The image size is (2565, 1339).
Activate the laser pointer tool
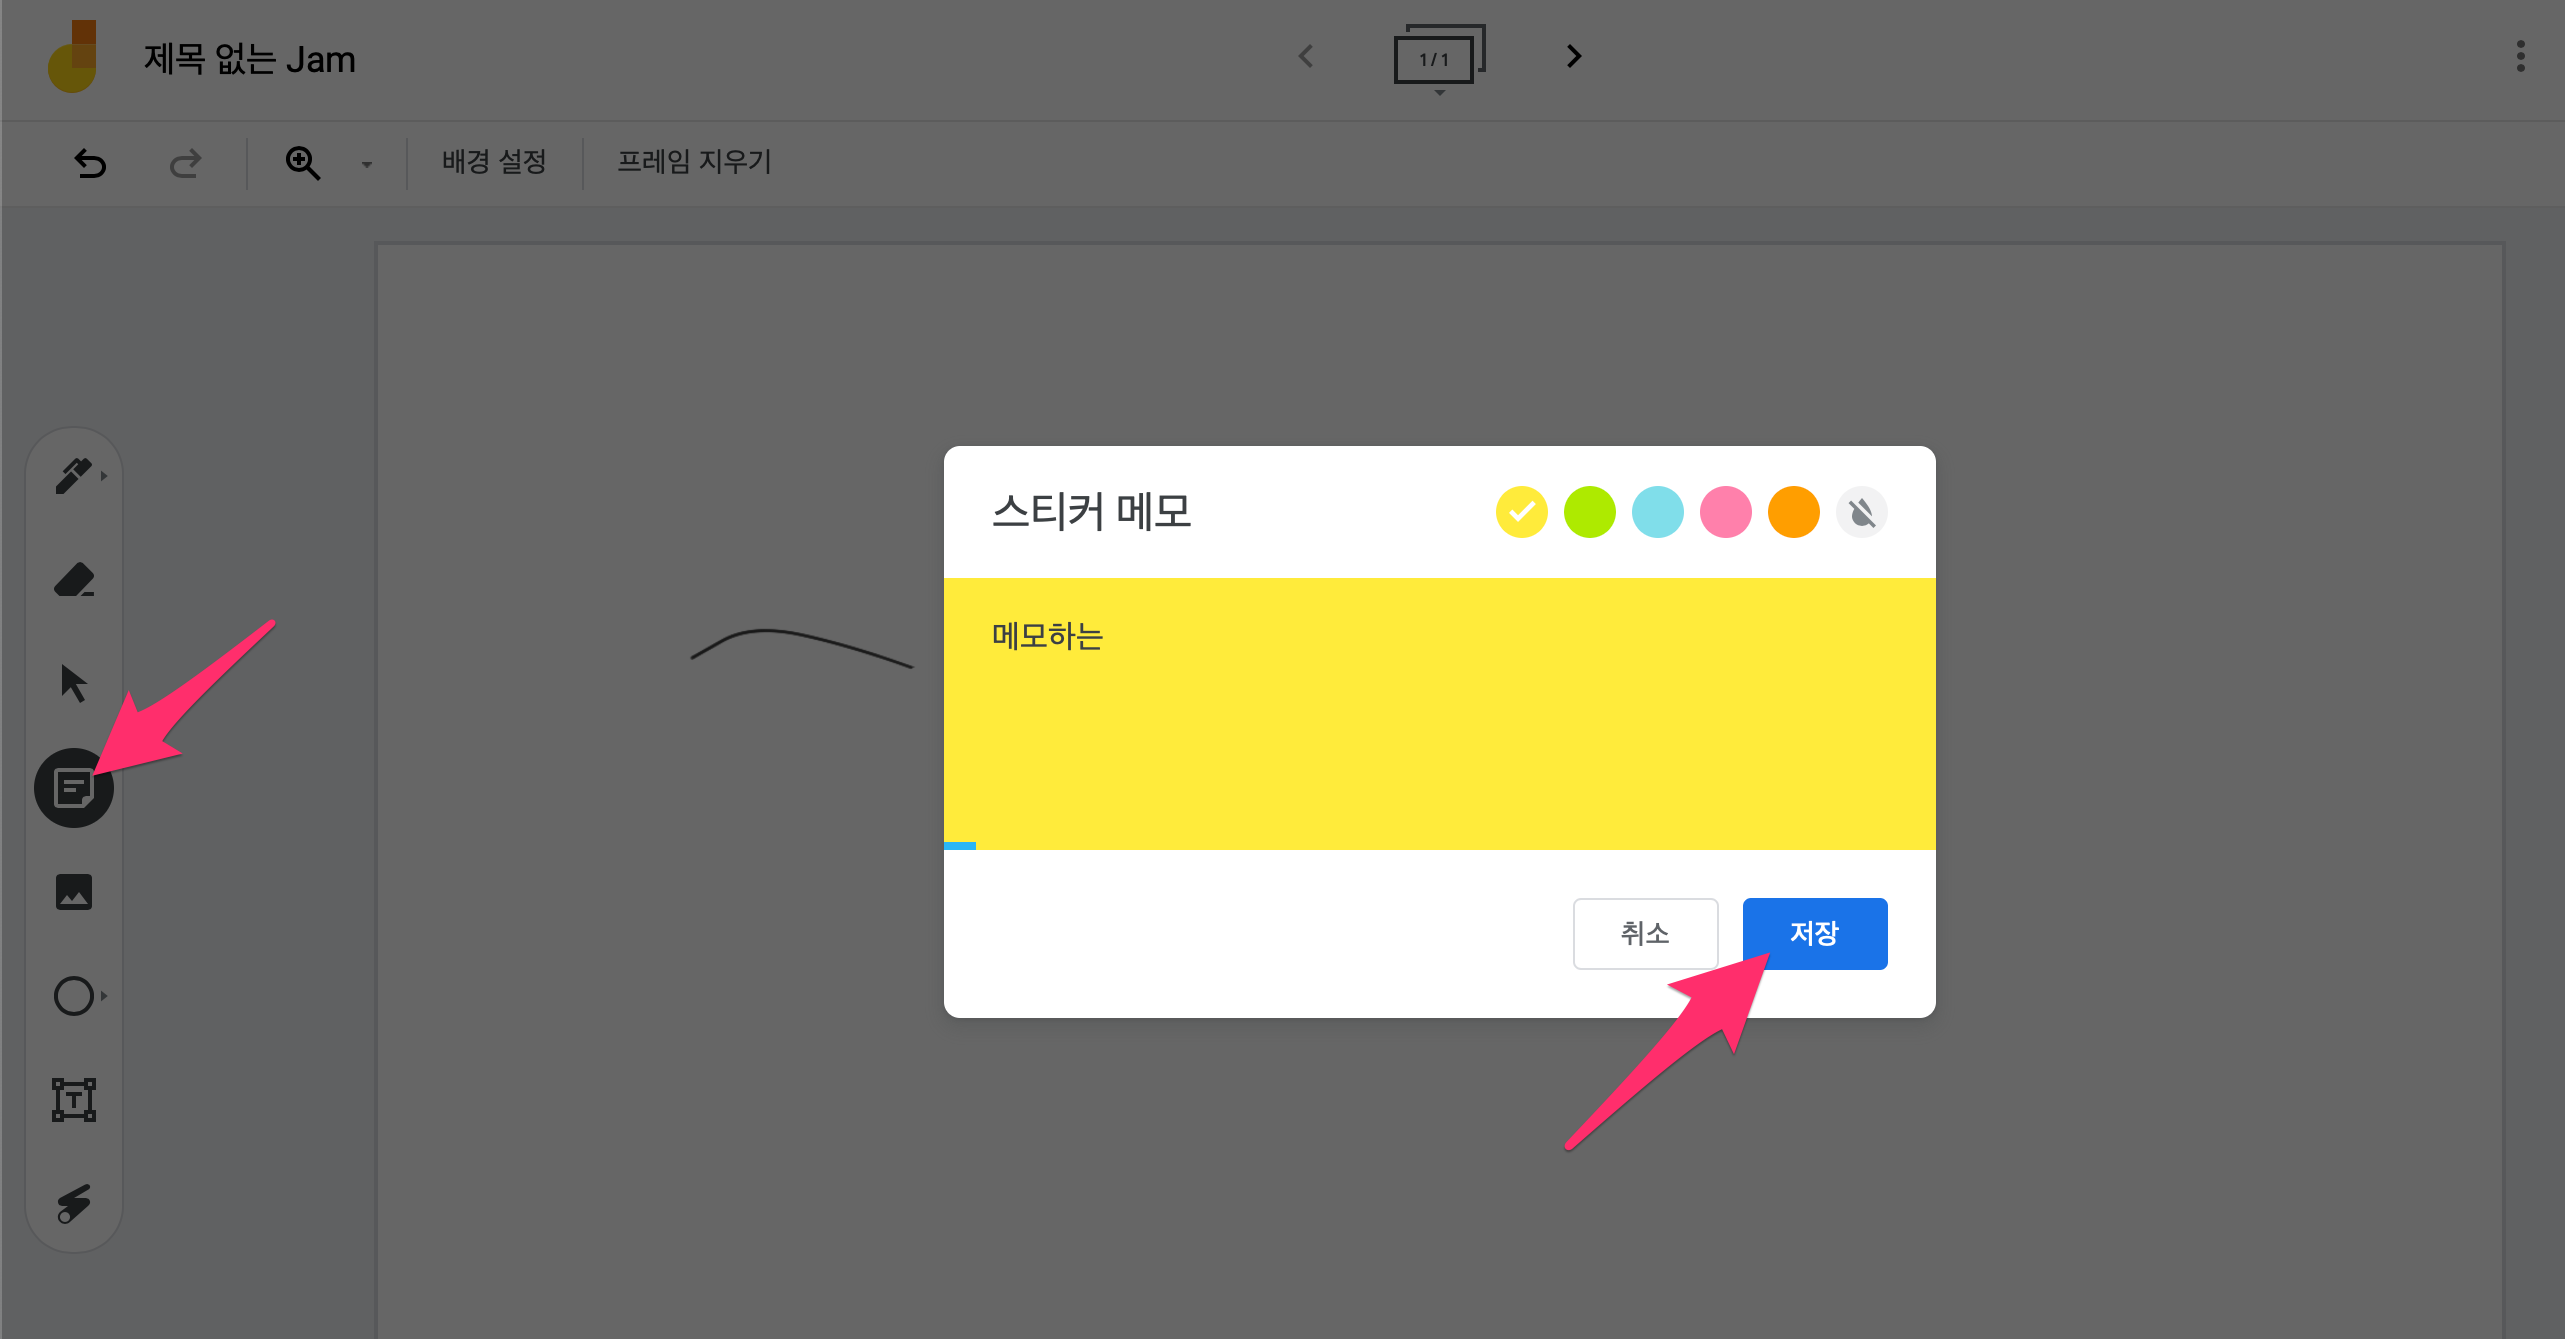tap(73, 1204)
